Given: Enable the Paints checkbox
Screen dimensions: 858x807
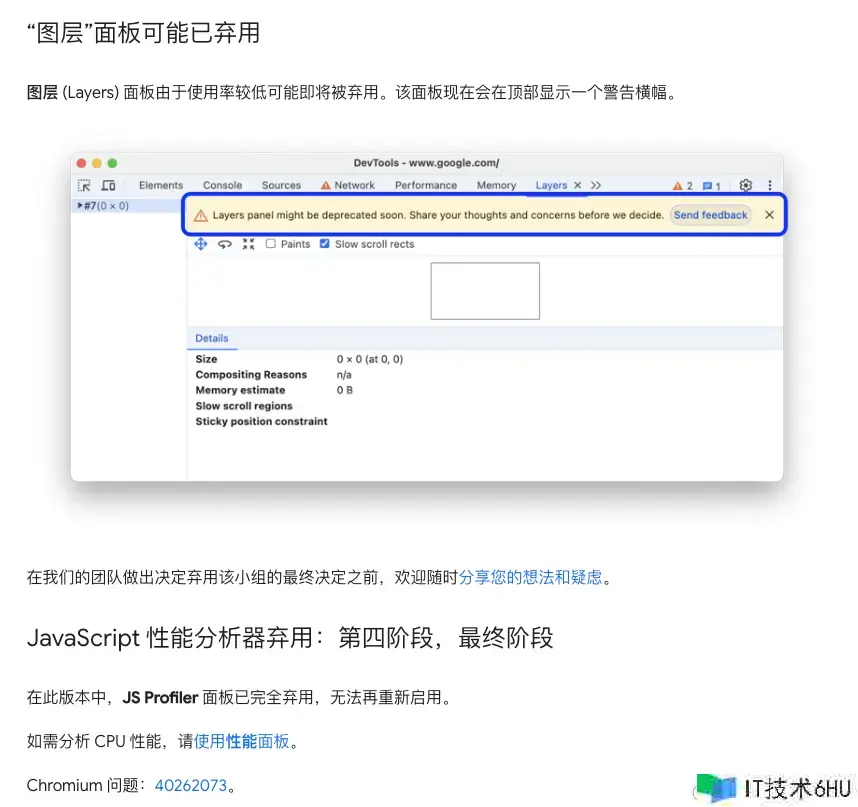Looking at the screenshot, I should pyautogui.click(x=271, y=243).
